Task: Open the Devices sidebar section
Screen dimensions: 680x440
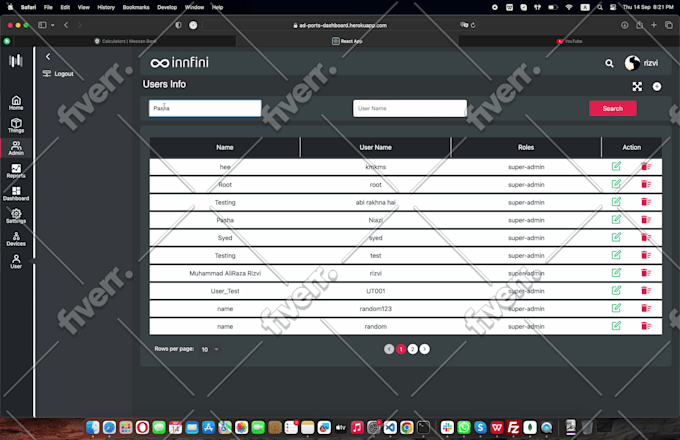Action: [x=16, y=239]
